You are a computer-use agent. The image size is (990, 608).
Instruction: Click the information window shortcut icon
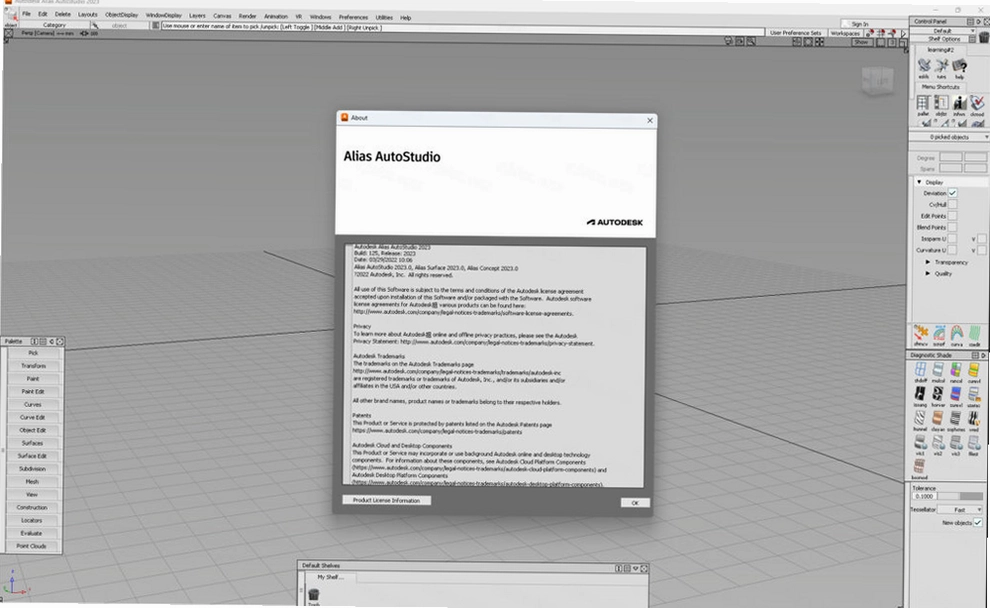[x=959, y=105]
